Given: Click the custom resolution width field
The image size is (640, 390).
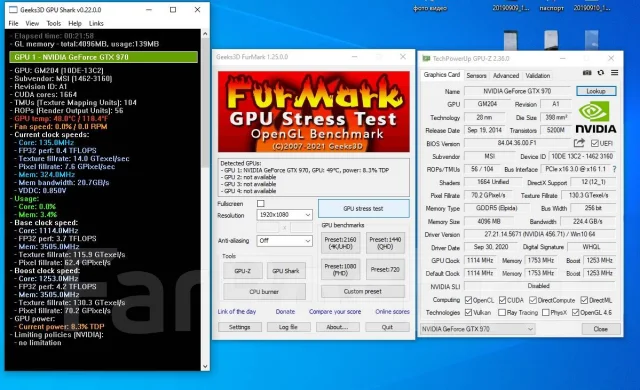Looking at the screenshot, I should (268, 227).
